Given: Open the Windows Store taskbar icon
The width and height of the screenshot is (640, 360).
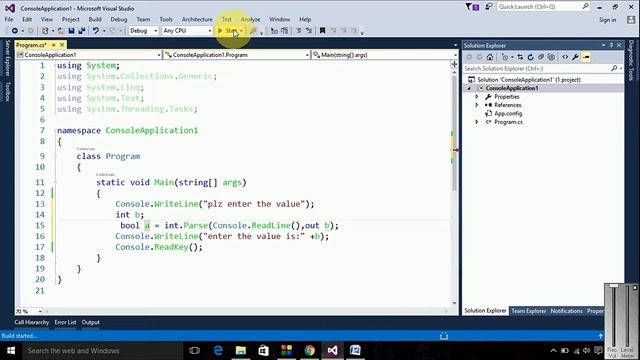Looking at the screenshot, I should click(x=264, y=350).
